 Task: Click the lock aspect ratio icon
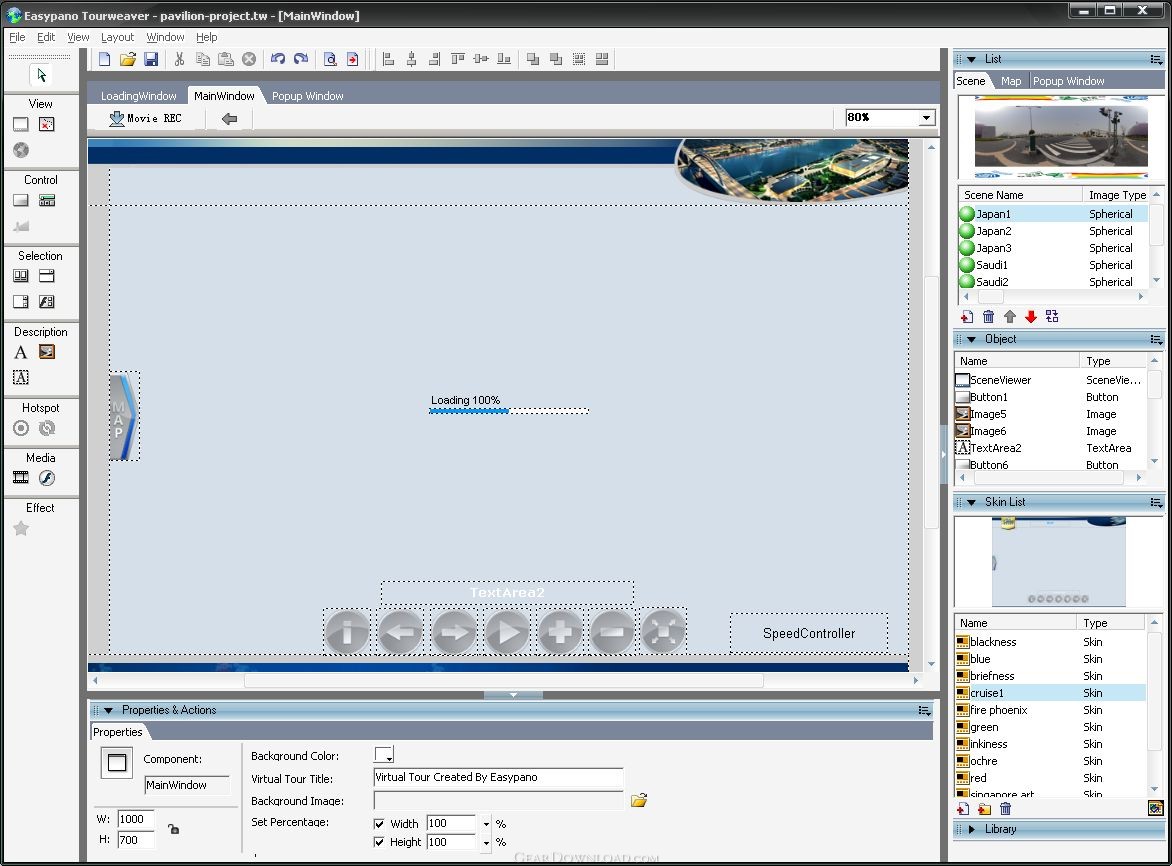click(x=173, y=829)
